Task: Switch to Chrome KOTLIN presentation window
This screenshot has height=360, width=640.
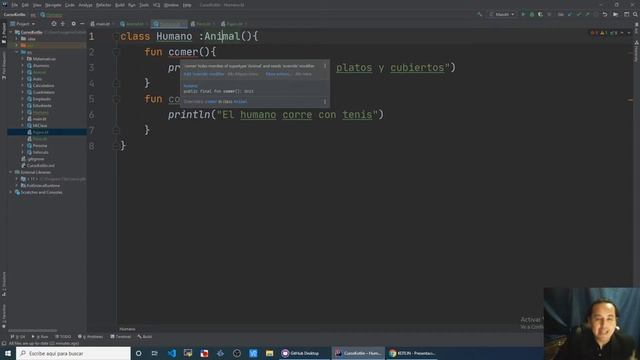Action: coord(412,353)
